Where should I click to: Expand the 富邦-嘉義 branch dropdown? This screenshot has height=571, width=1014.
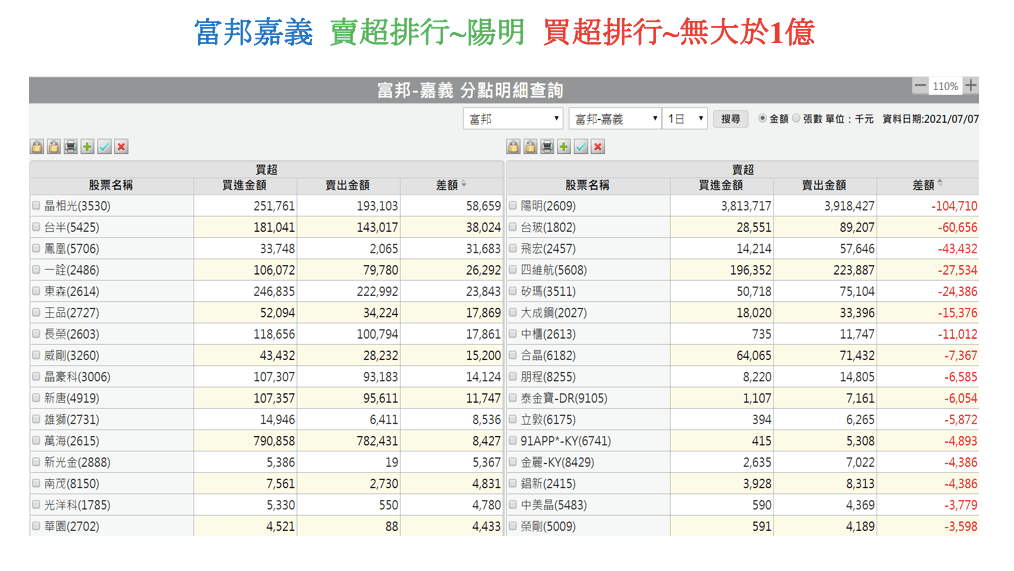(614, 119)
